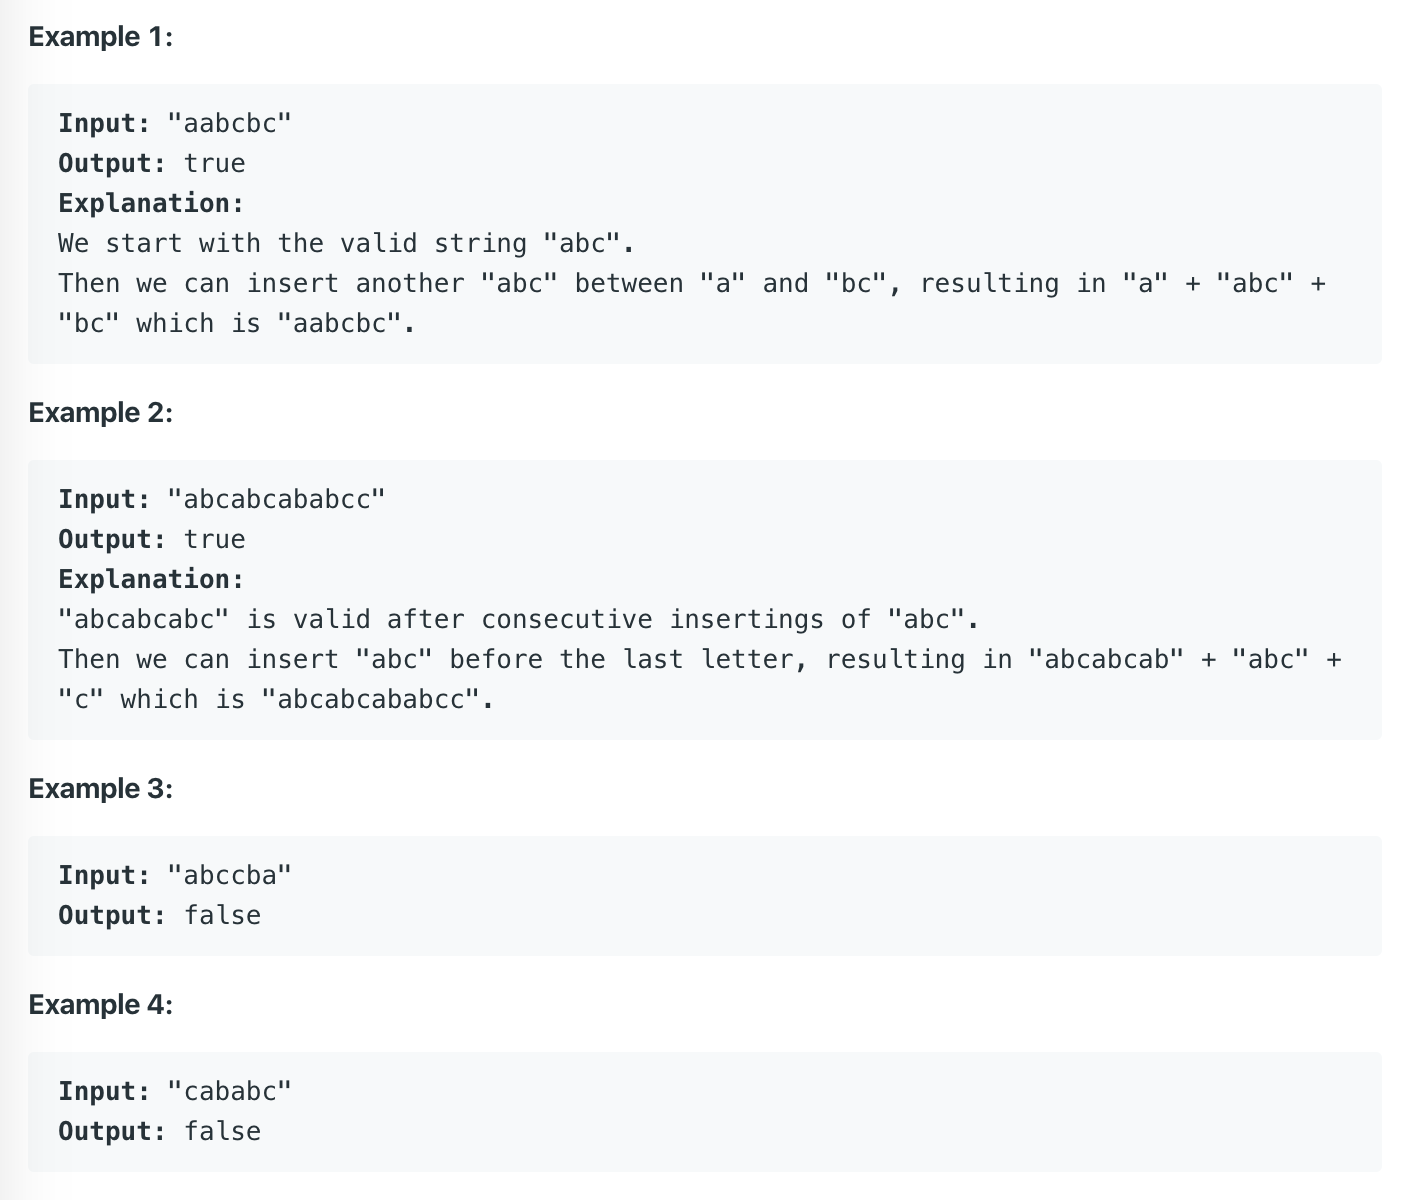Click the Example 3 heading
Viewport: 1406px width, 1200px height.
[x=100, y=789]
